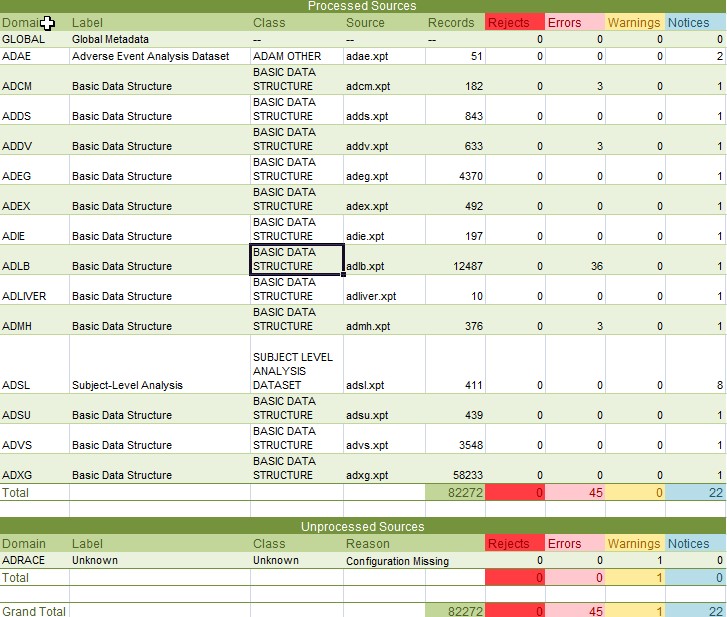The image size is (727, 617).
Task: Click the Records column header
Action: (455, 22)
